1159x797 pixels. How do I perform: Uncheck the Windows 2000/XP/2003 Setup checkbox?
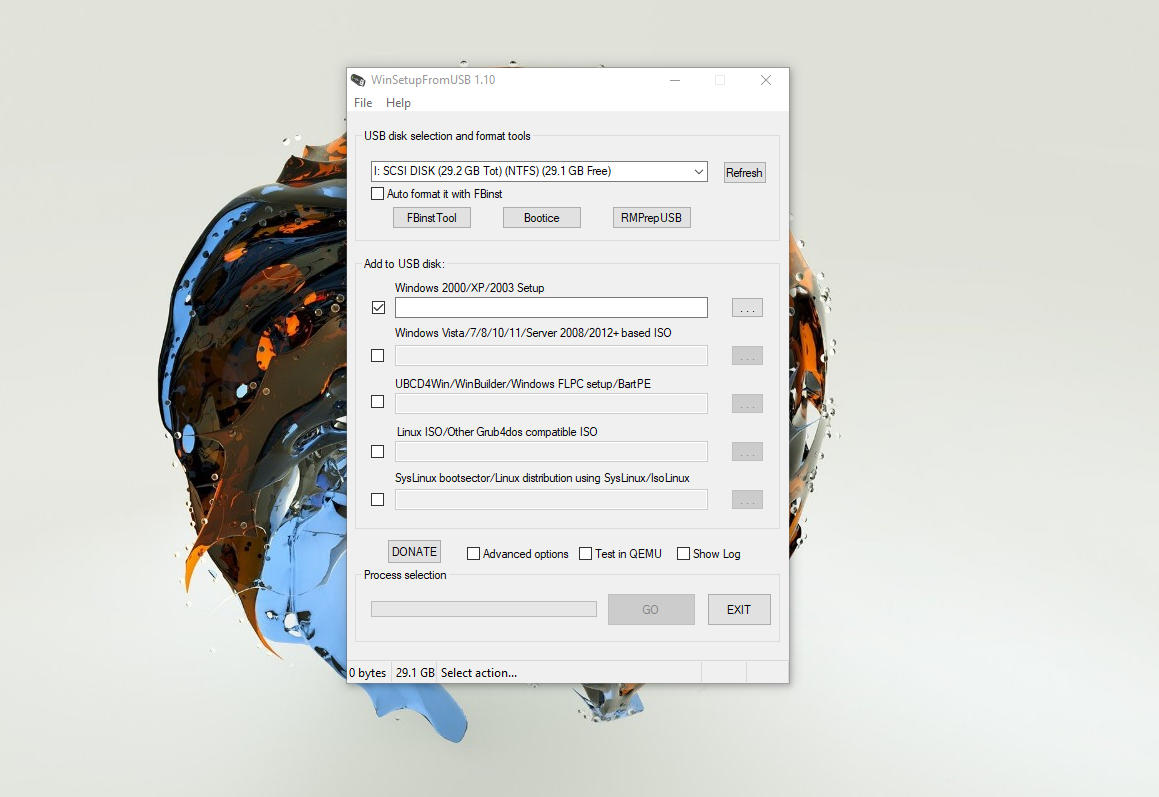[x=378, y=308]
